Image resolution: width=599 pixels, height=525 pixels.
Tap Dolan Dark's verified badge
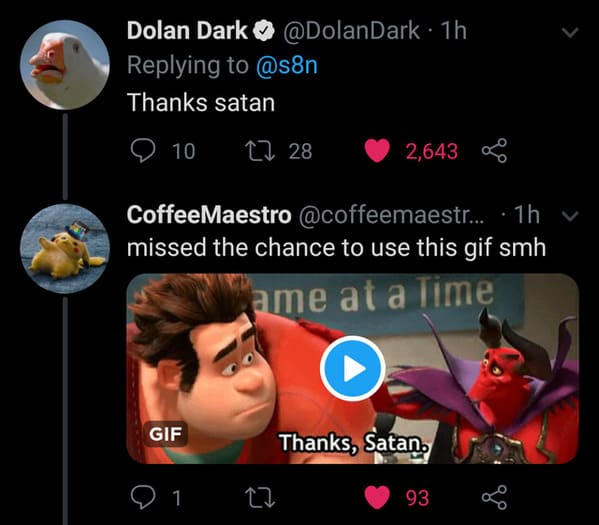(264, 31)
